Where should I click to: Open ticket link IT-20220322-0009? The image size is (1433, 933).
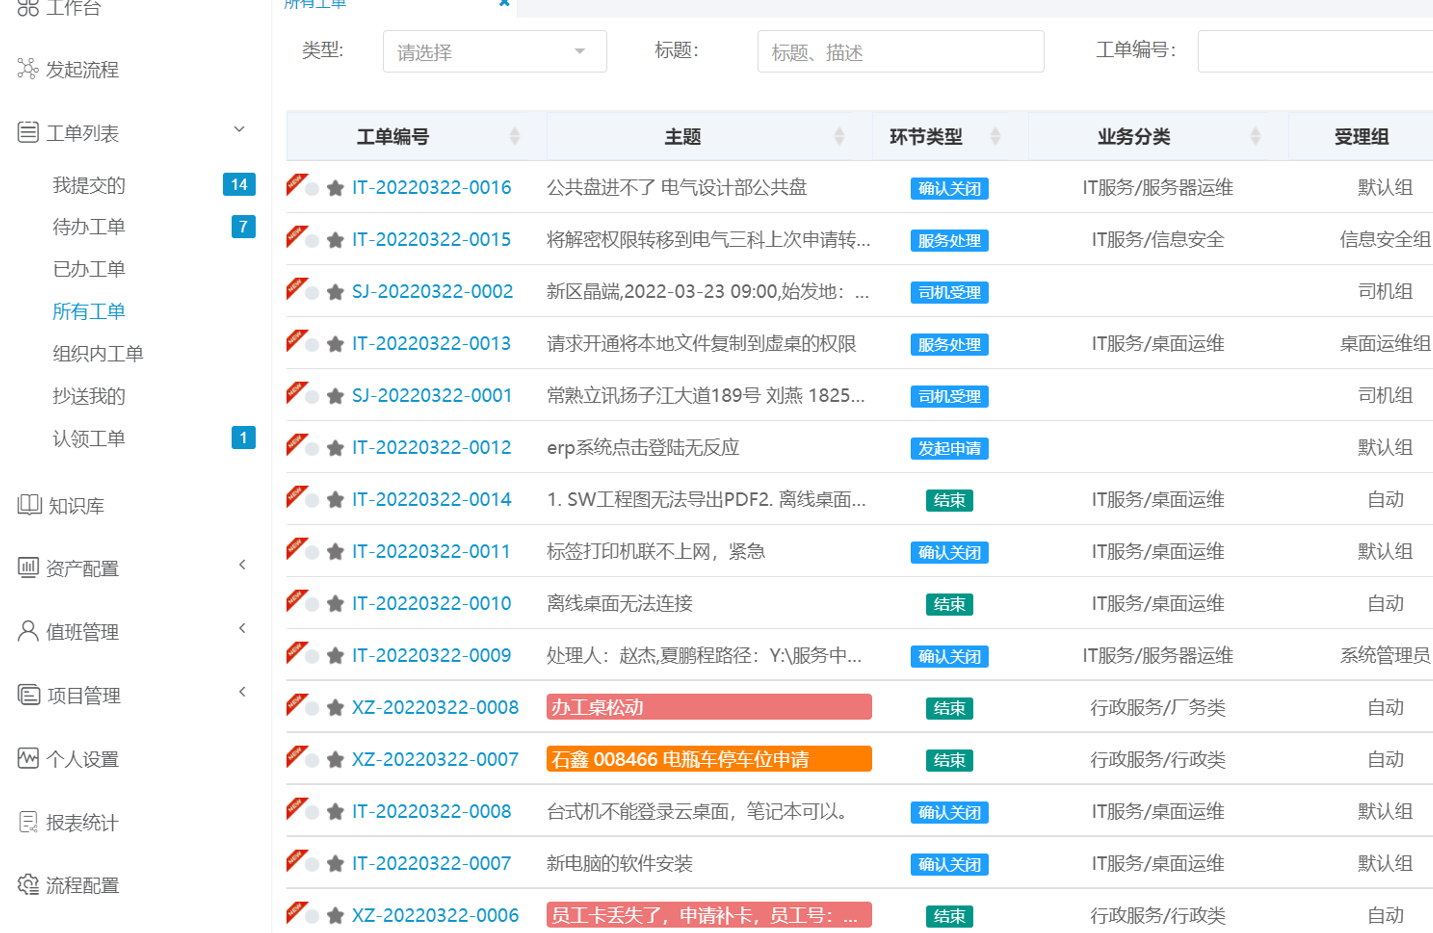click(x=431, y=656)
